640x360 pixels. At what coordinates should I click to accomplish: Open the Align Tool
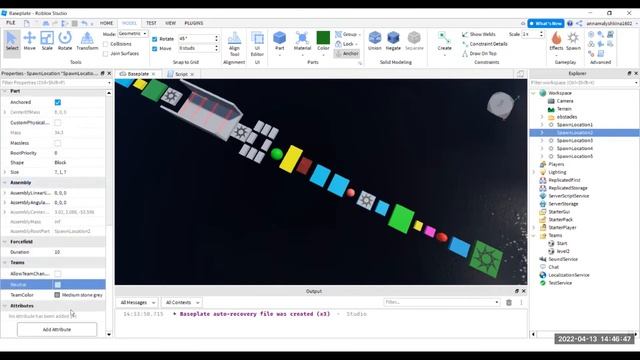pos(234,44)
